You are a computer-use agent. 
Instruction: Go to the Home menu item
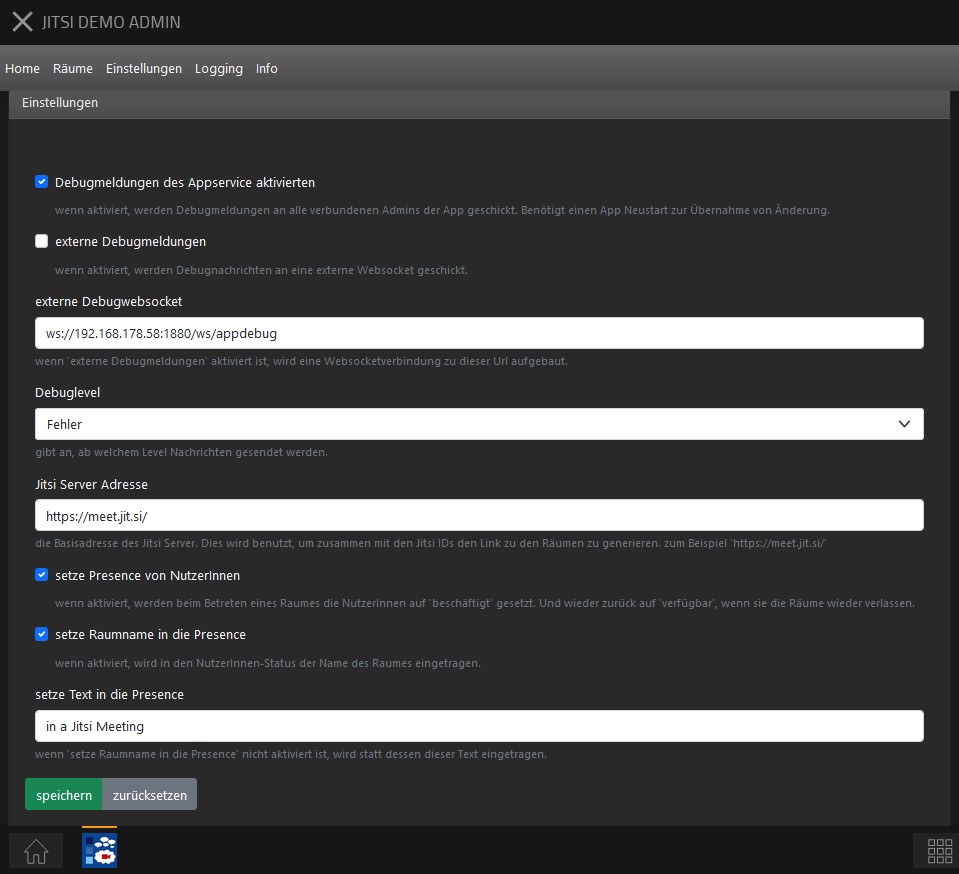[23, 69]
